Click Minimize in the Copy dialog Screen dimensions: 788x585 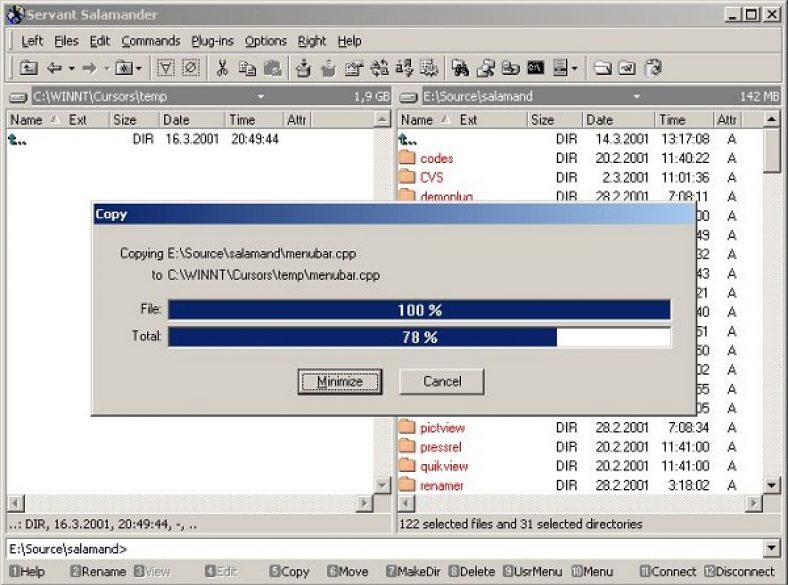(x=340, y=382)
